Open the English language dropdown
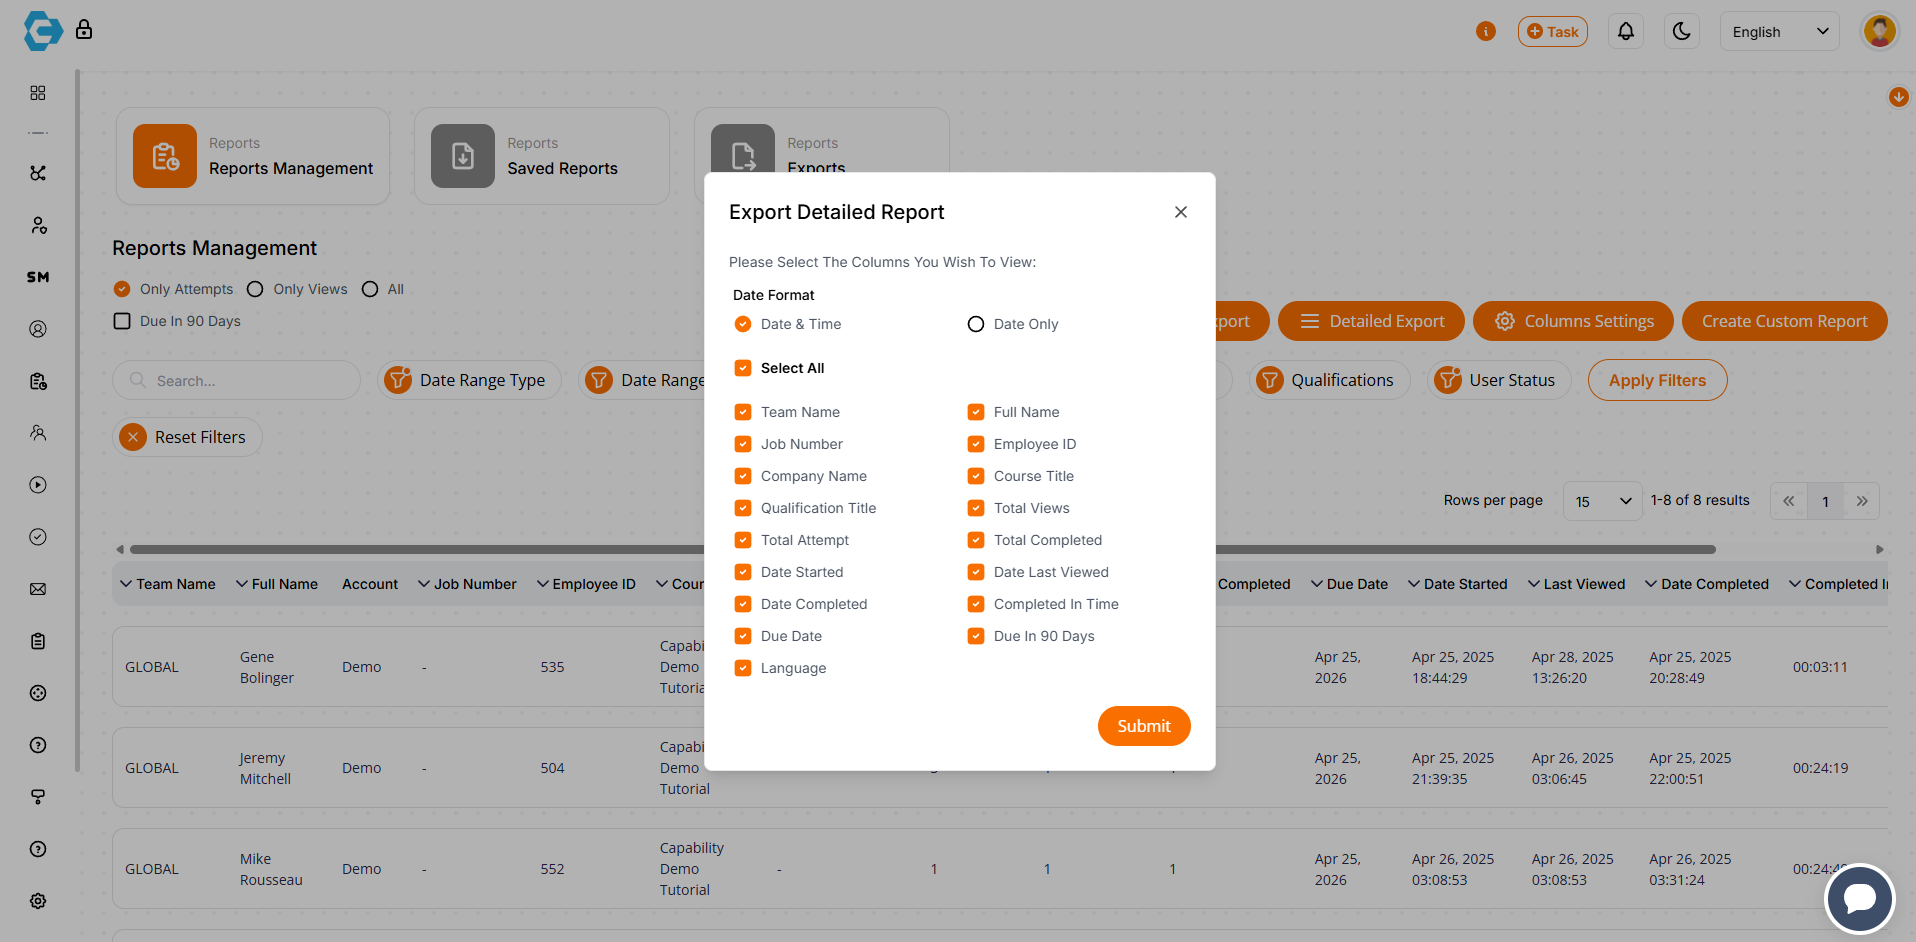This screenshot has height=942, width=1916. pos(1779,31)
